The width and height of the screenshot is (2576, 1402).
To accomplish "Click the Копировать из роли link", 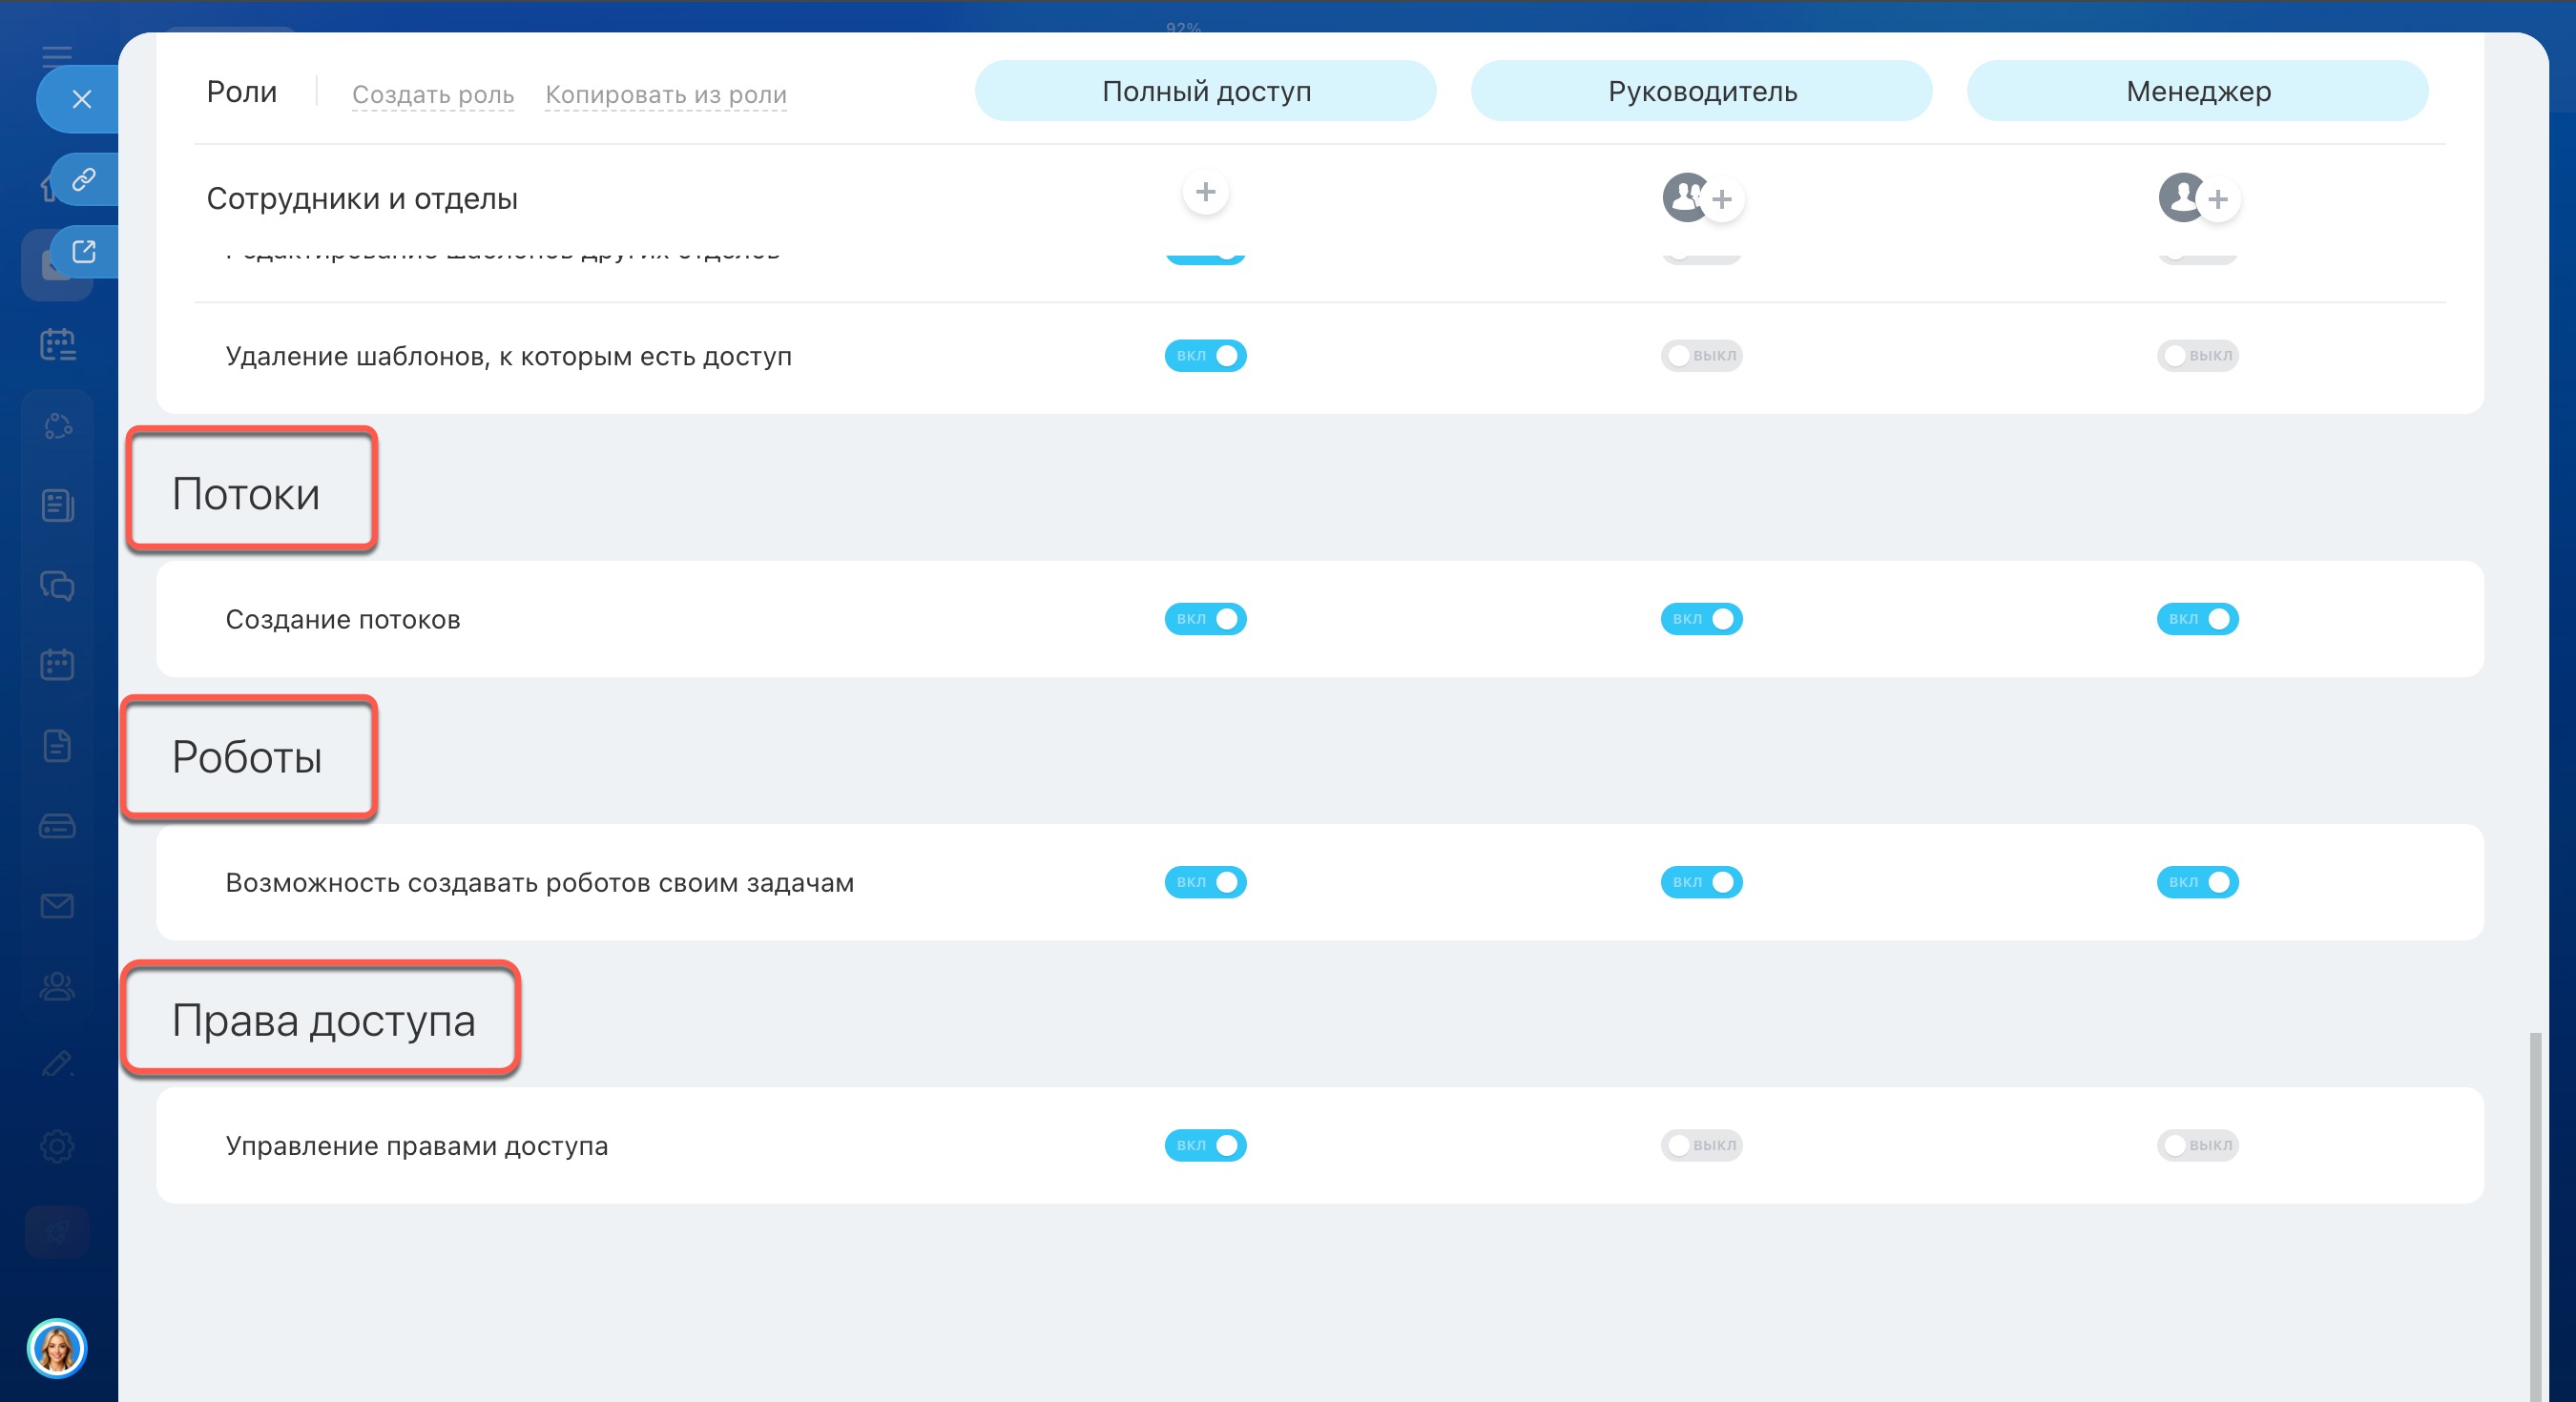I will click(666, 95).
